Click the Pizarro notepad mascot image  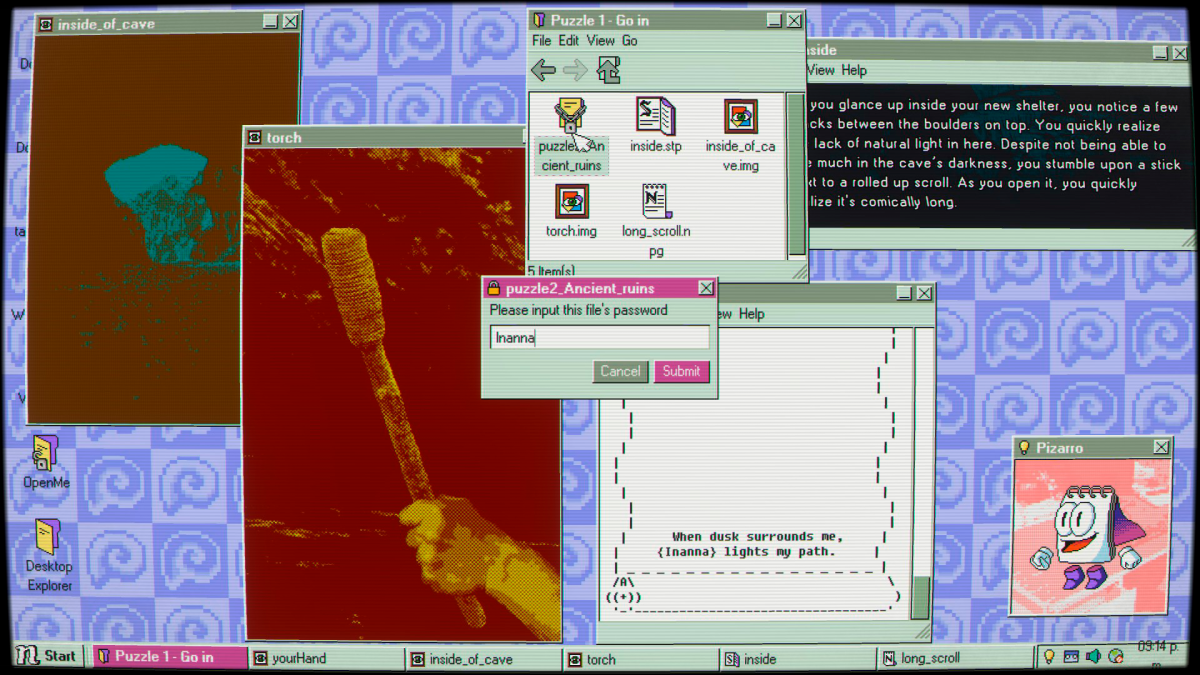pyautogui.click(x=1090, y=537)
